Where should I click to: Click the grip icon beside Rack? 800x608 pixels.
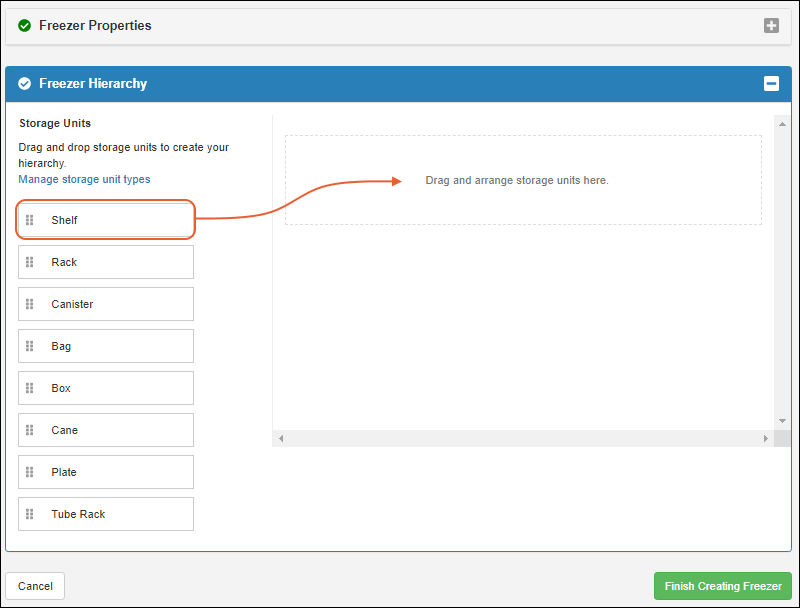pyautogui.click(x=30, y=262)
